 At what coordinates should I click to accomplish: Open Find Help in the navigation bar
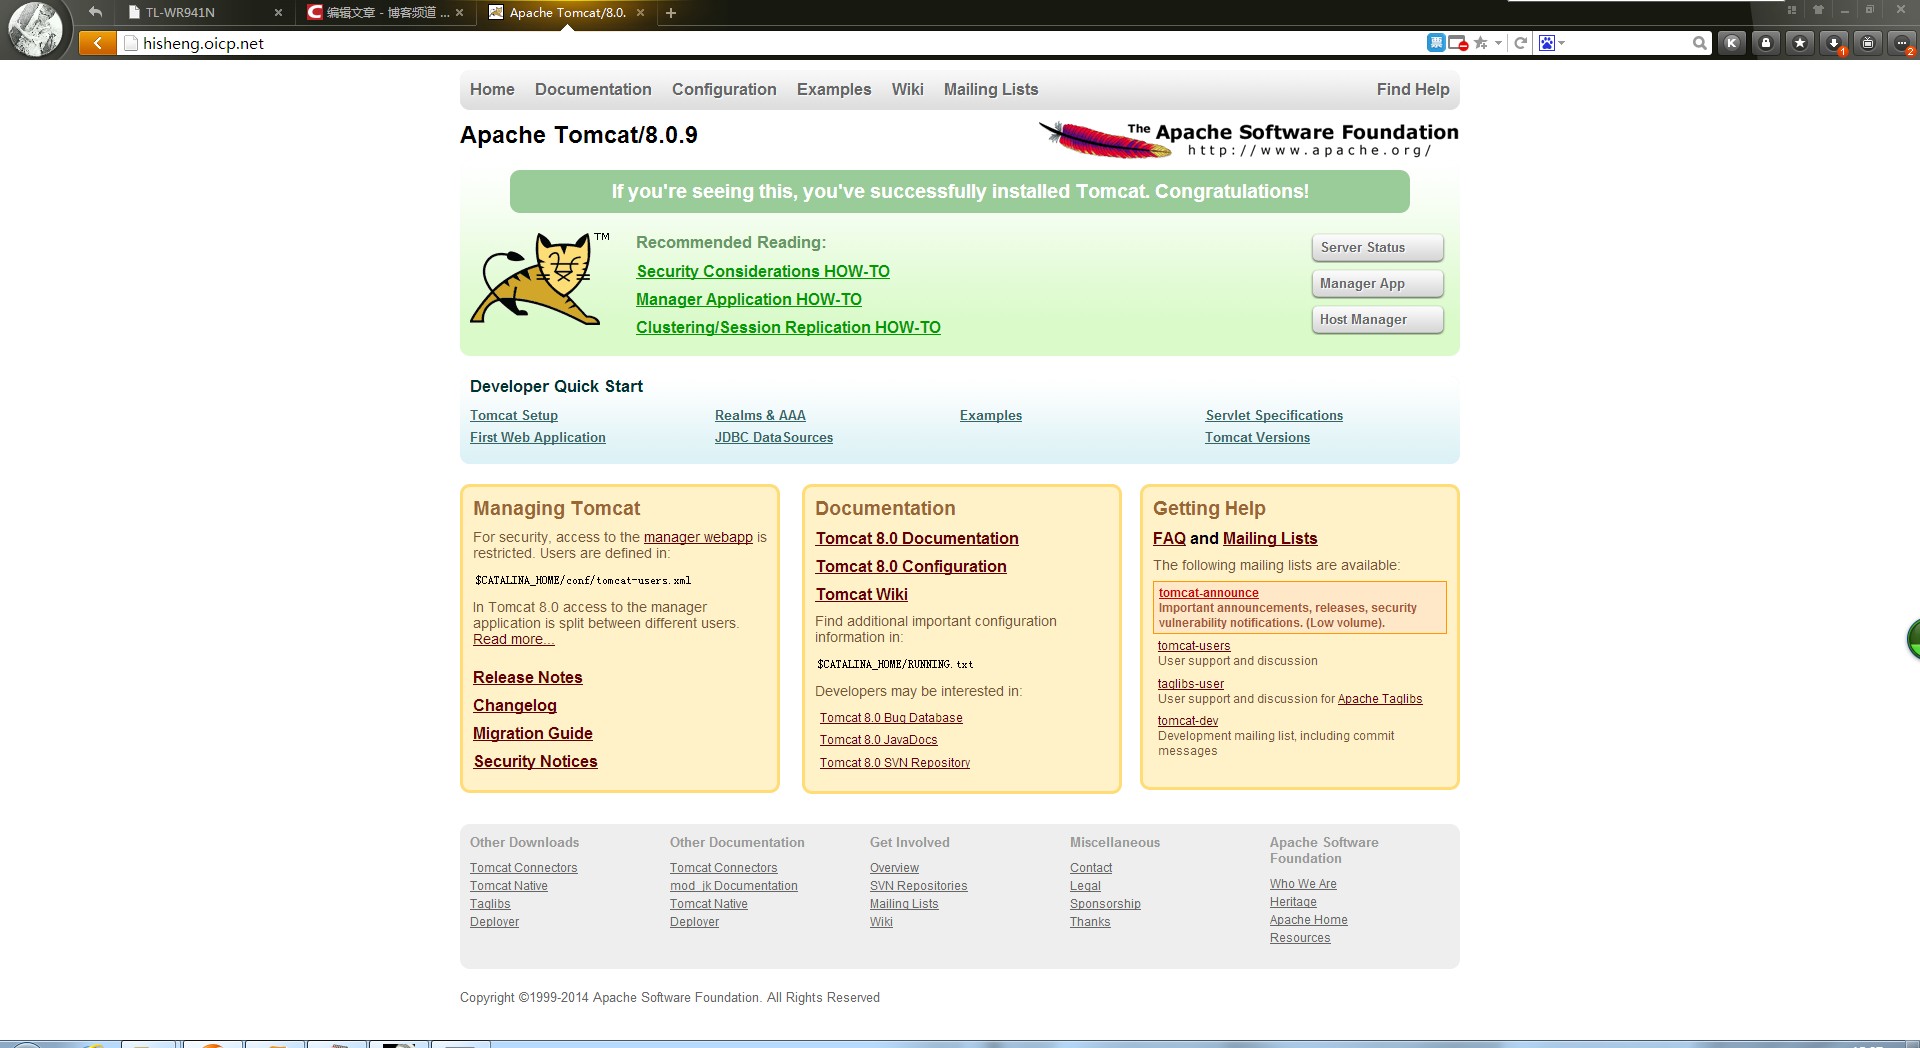(1413, 89)
